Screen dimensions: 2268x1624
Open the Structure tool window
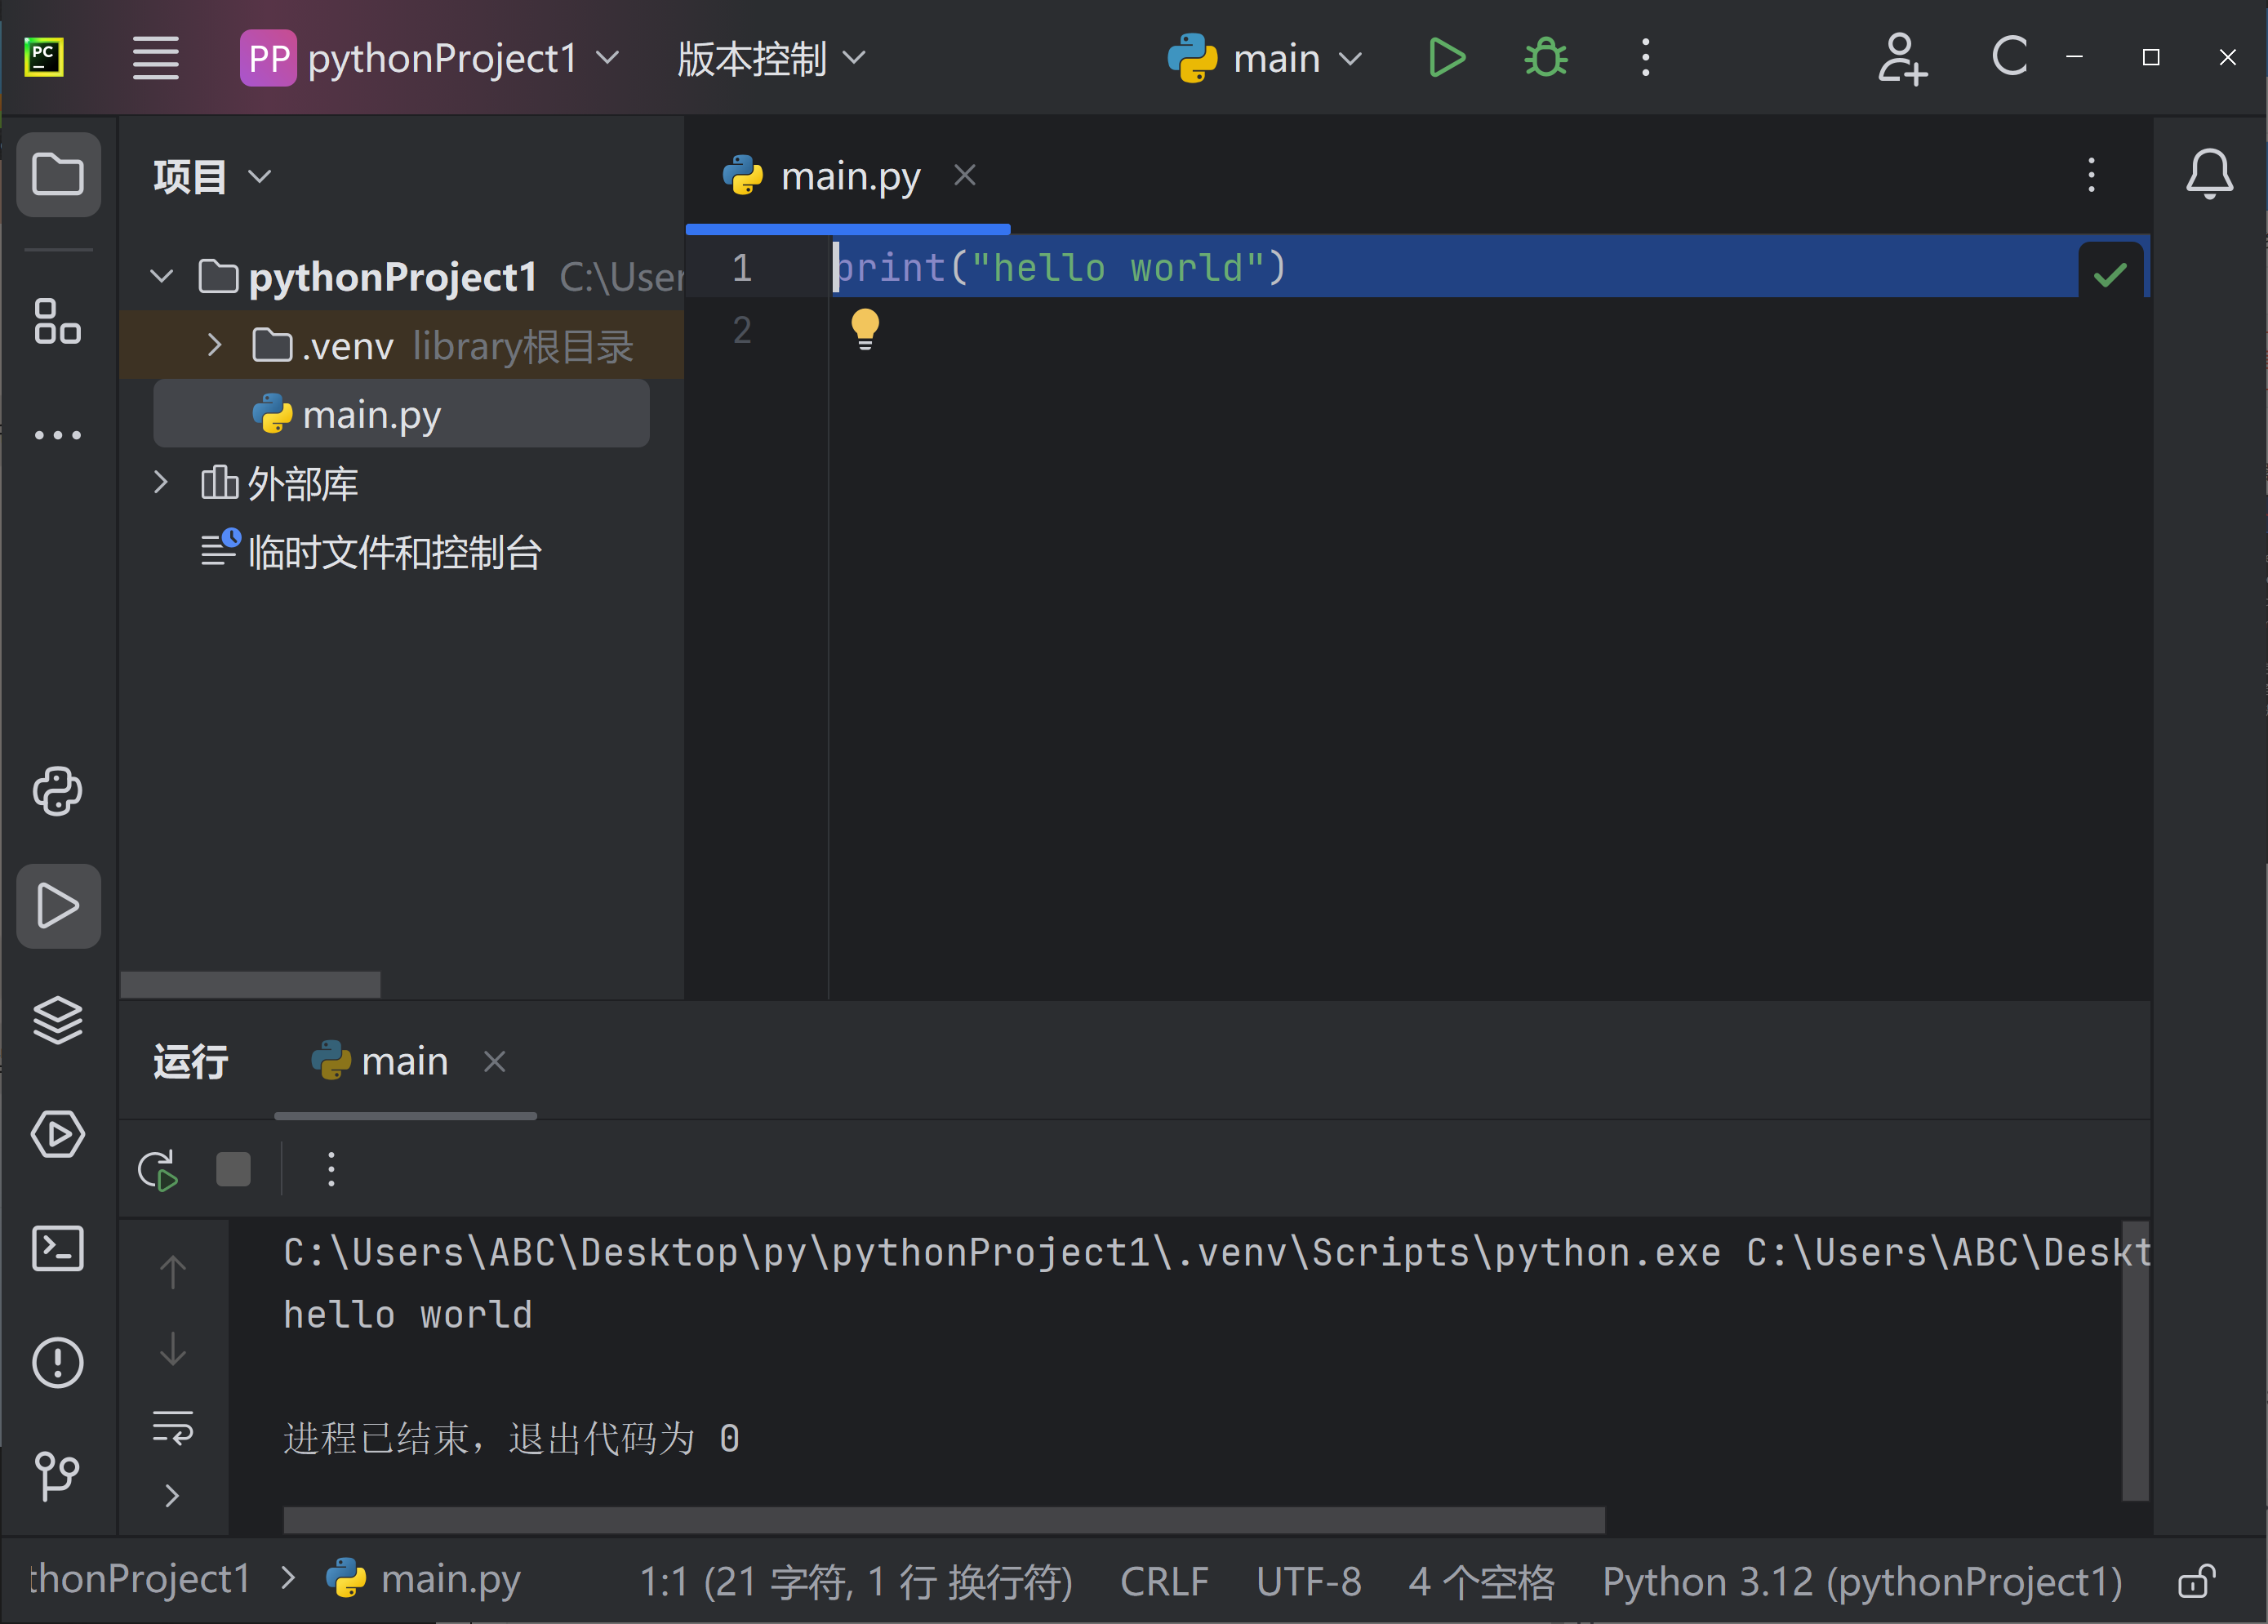(58, 321)
